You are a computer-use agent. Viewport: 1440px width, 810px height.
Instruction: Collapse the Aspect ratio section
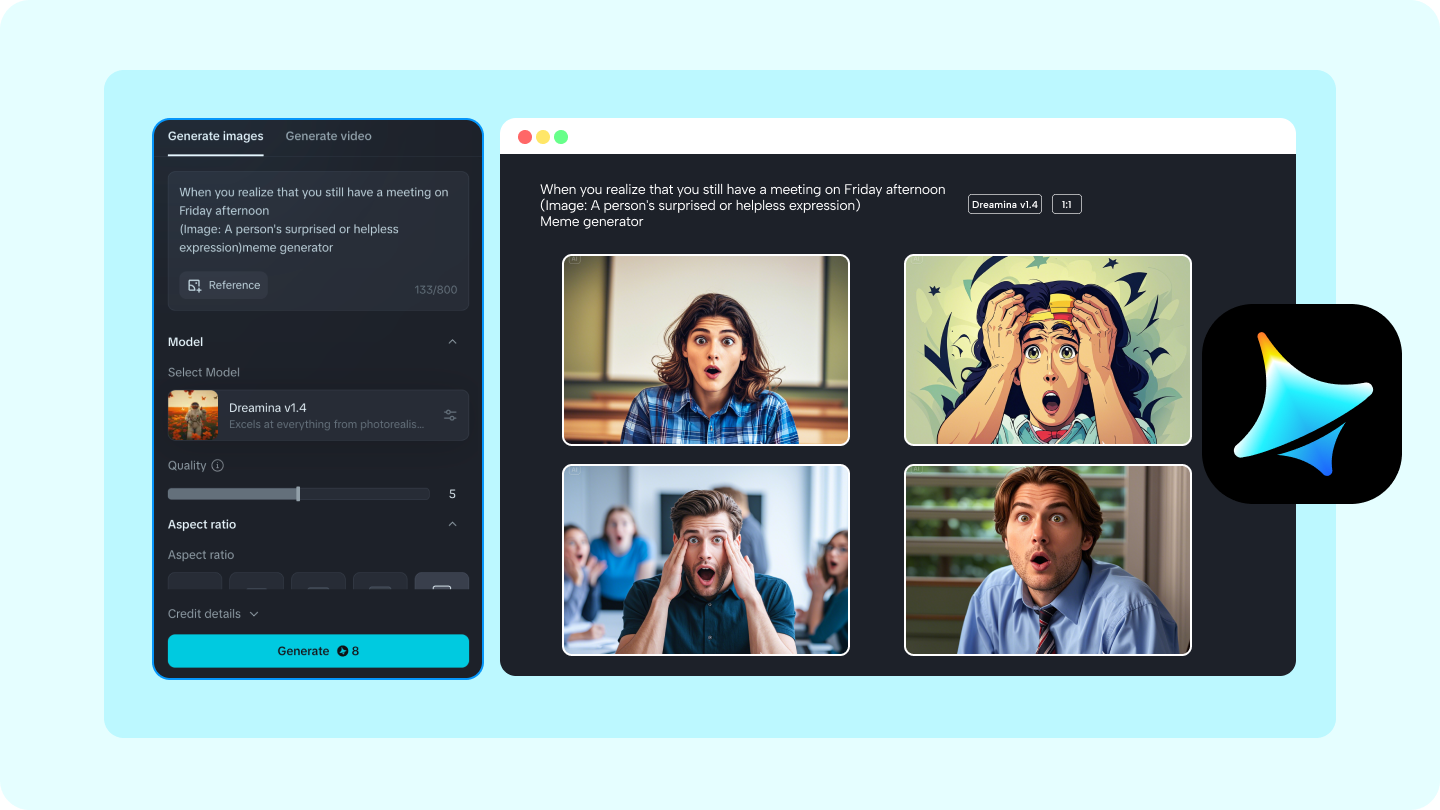pos(453,523)
